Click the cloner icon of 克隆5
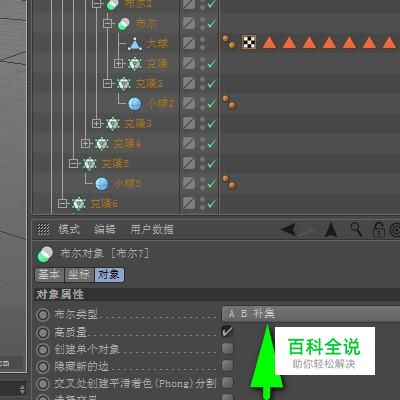The width and height of the screenshot is (400, 400). point(90,163)
